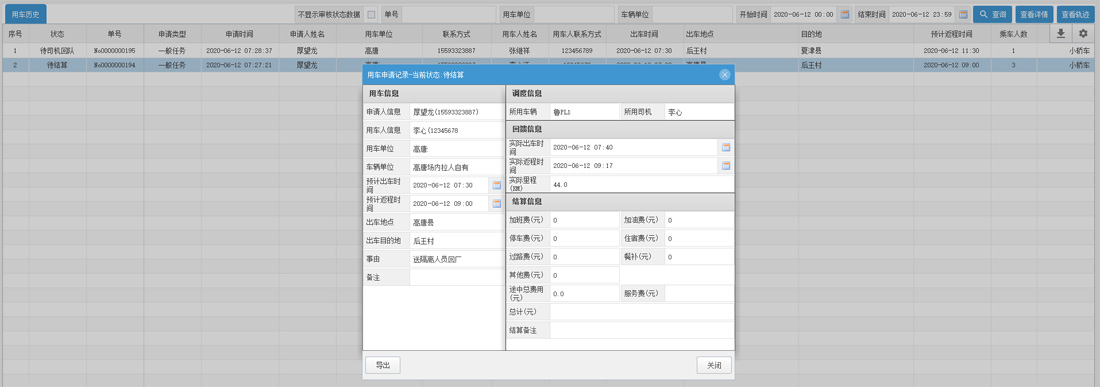The height and width of the screenshot is (387, 1100).
Task: Open the calendar for 实际出车时间
Action: tap(726, 147)
